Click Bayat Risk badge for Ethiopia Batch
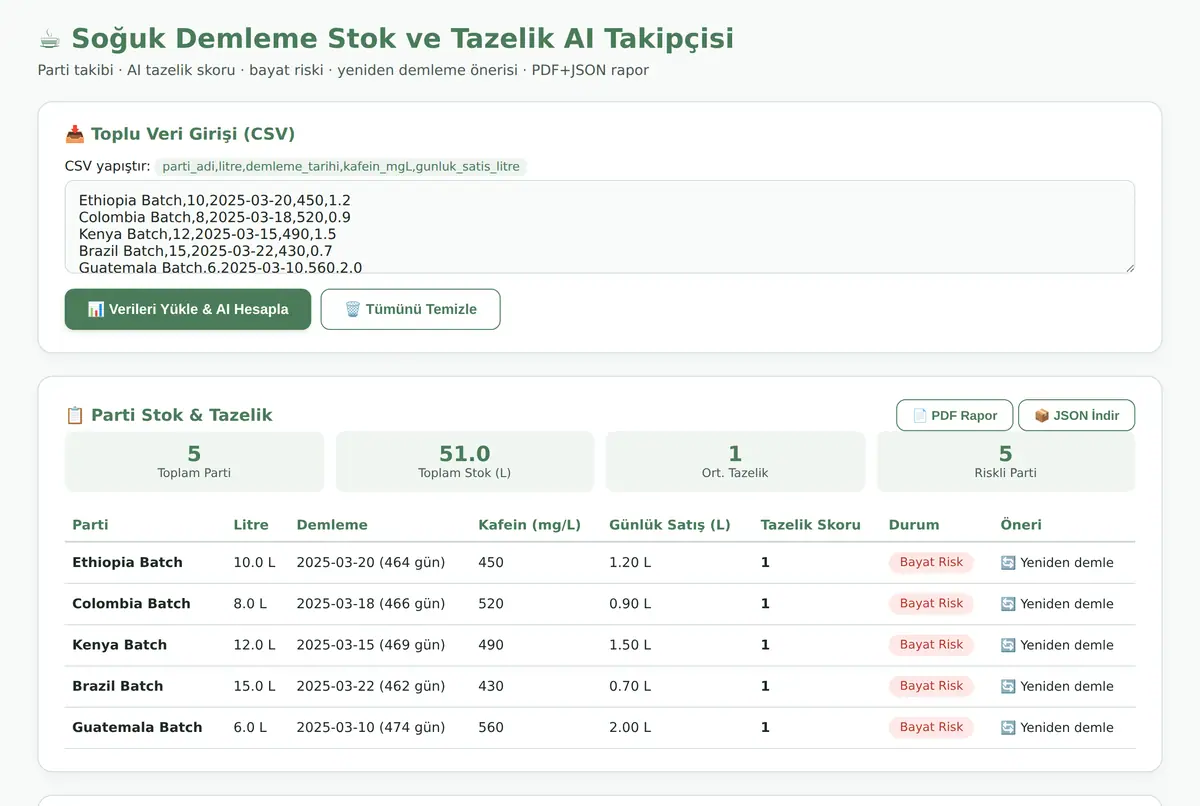This screenshot has width=1200, height=806. tap(931, 562)
